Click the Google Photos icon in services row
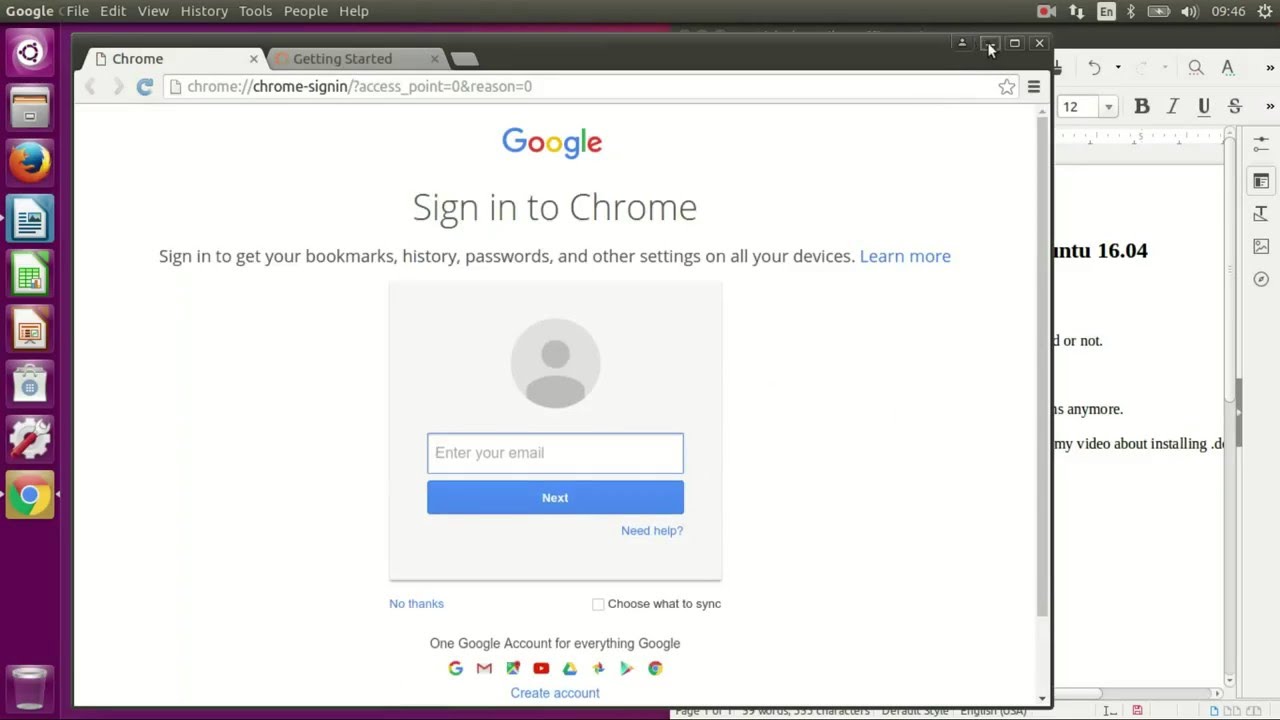The image size is (1280, 720). coord(598,668)
